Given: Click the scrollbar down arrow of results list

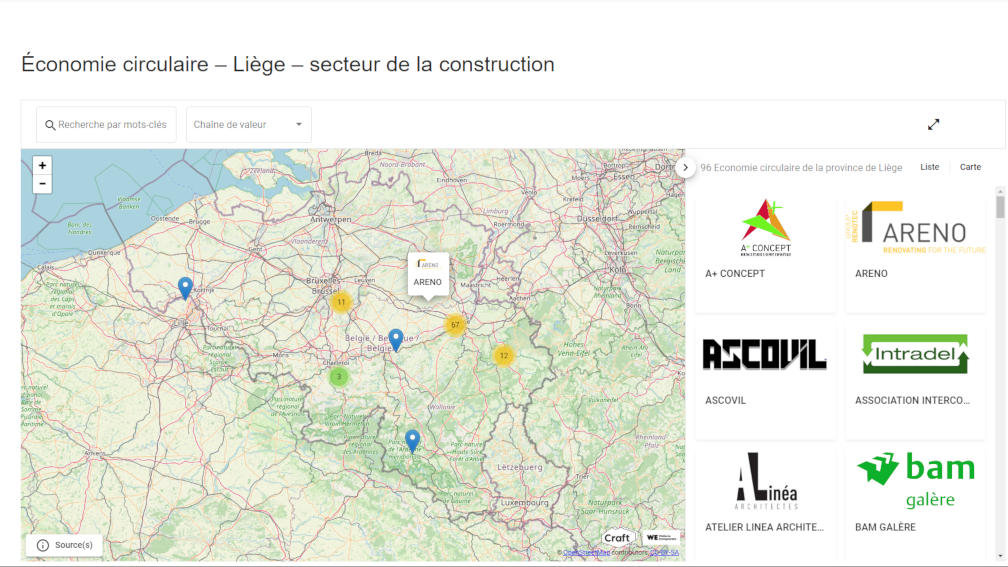Looking at the screenshot, I should (1000, 557).
